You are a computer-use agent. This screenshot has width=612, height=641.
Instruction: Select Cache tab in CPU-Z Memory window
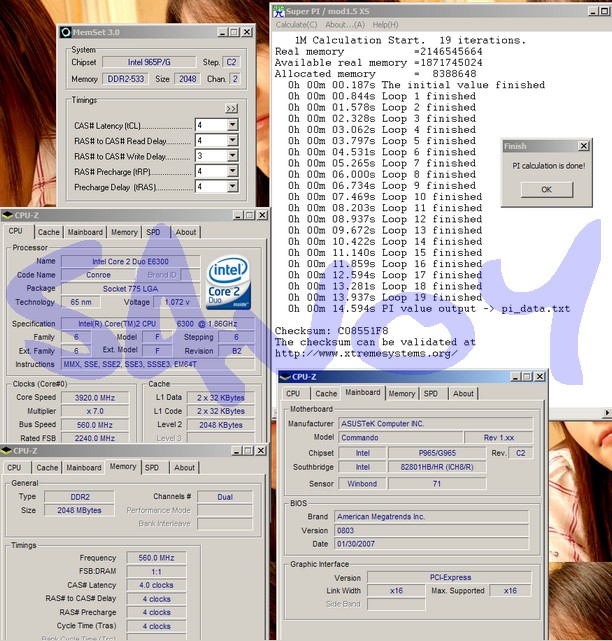pyautogui.click(x=47, y=468)
